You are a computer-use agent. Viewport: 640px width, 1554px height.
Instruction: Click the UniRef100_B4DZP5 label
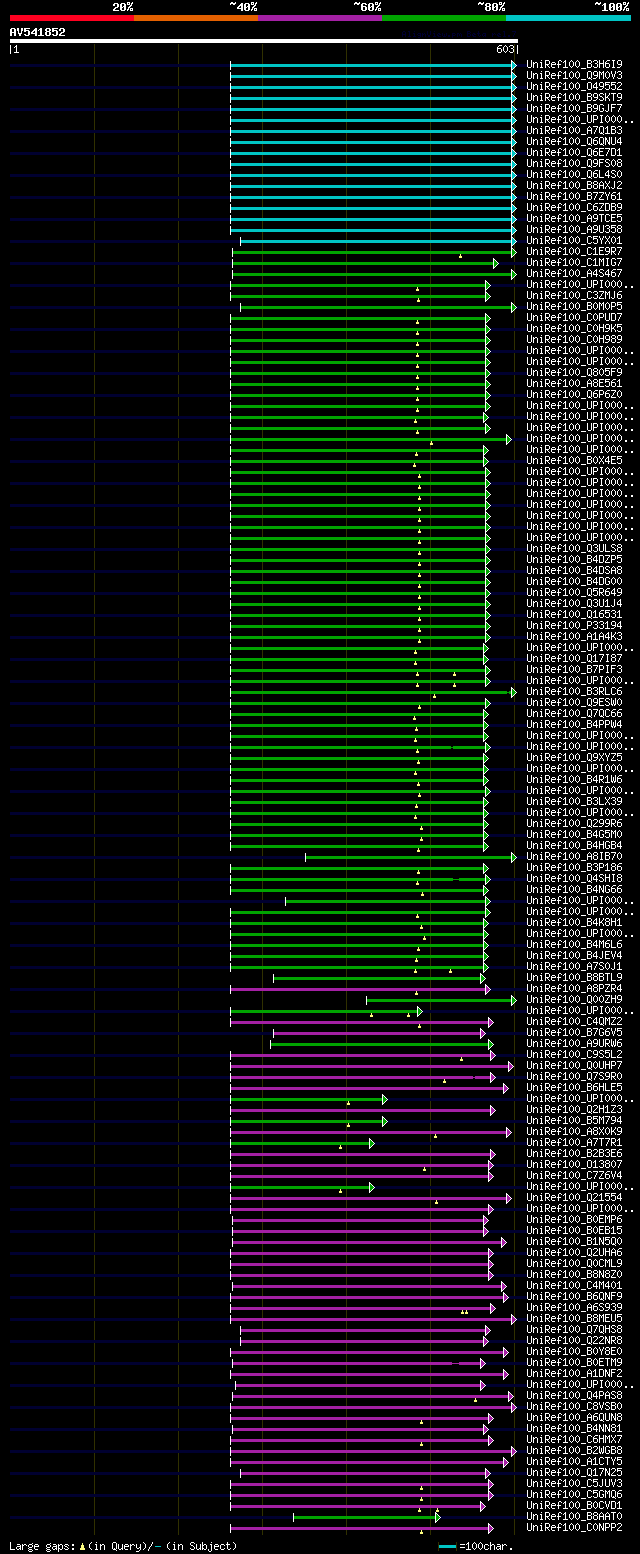574,559
